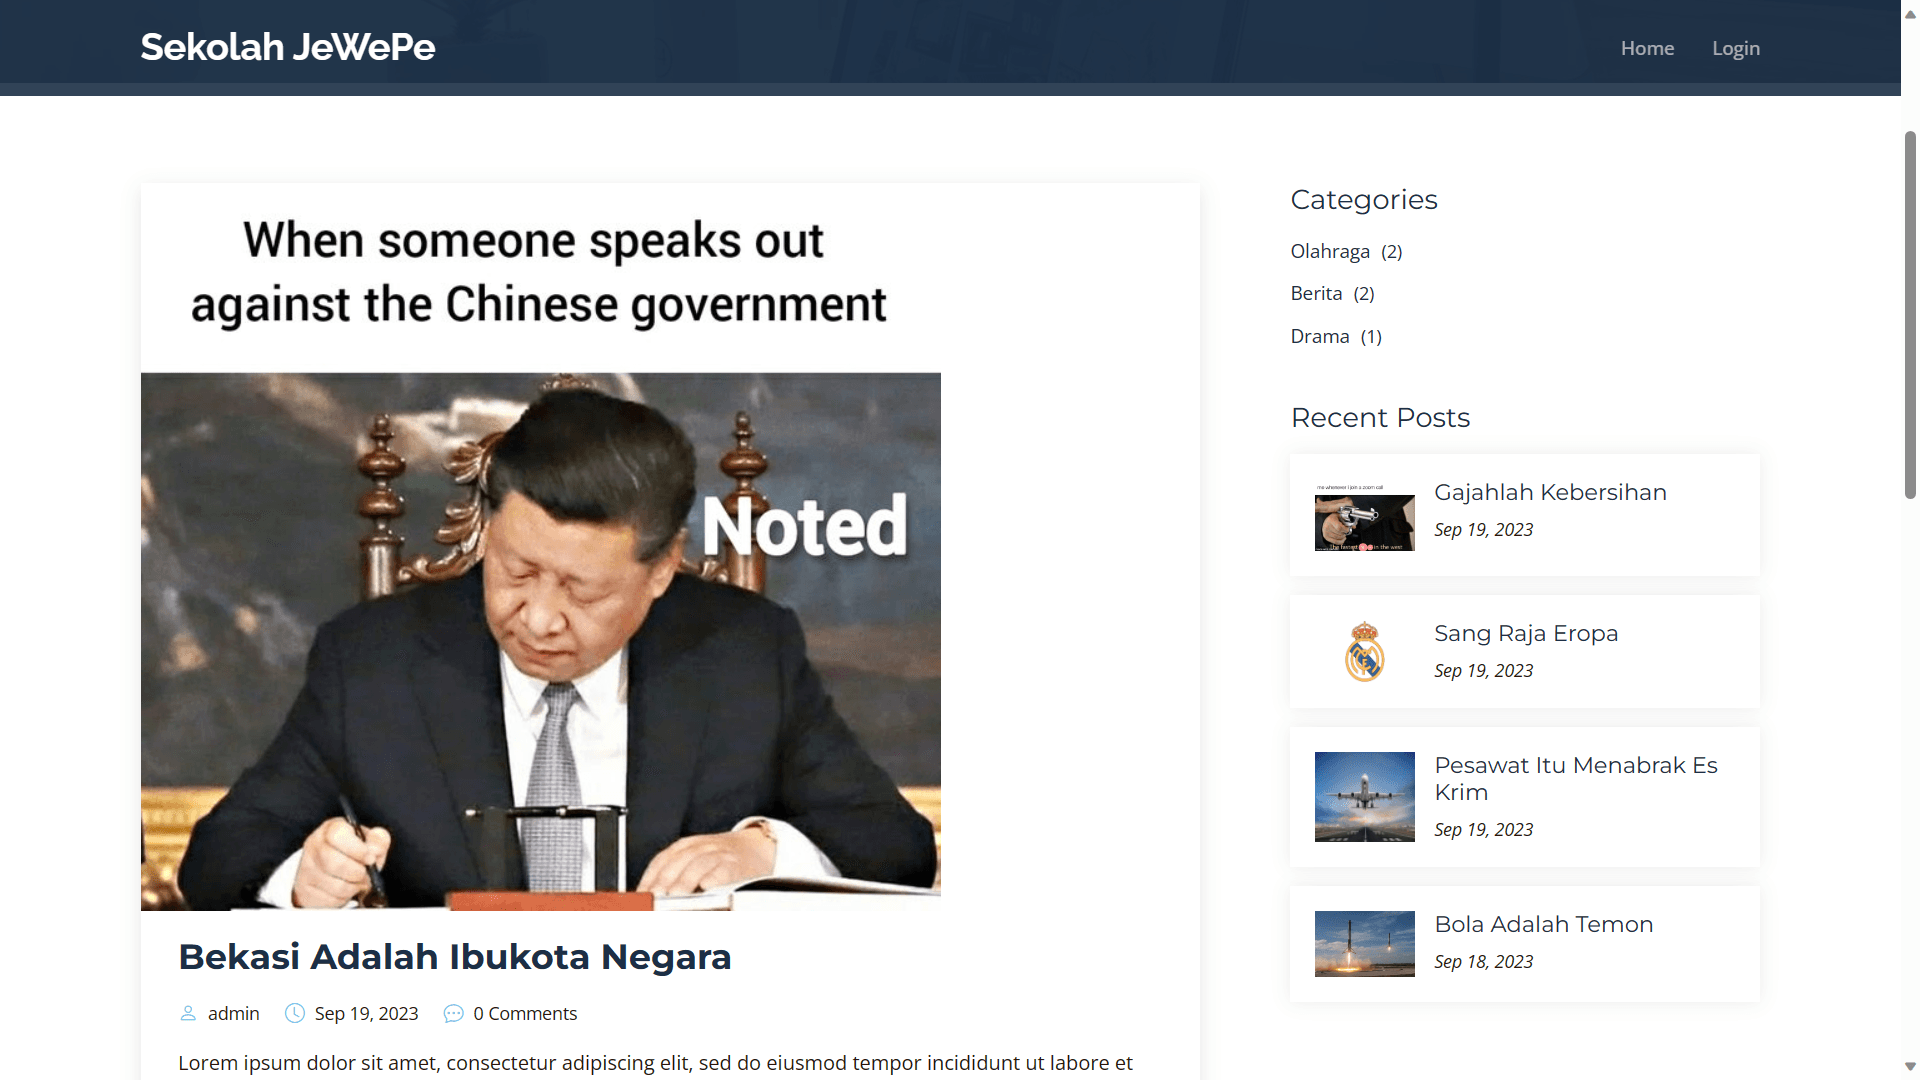Open the airplane thumbnail post

1364,797
